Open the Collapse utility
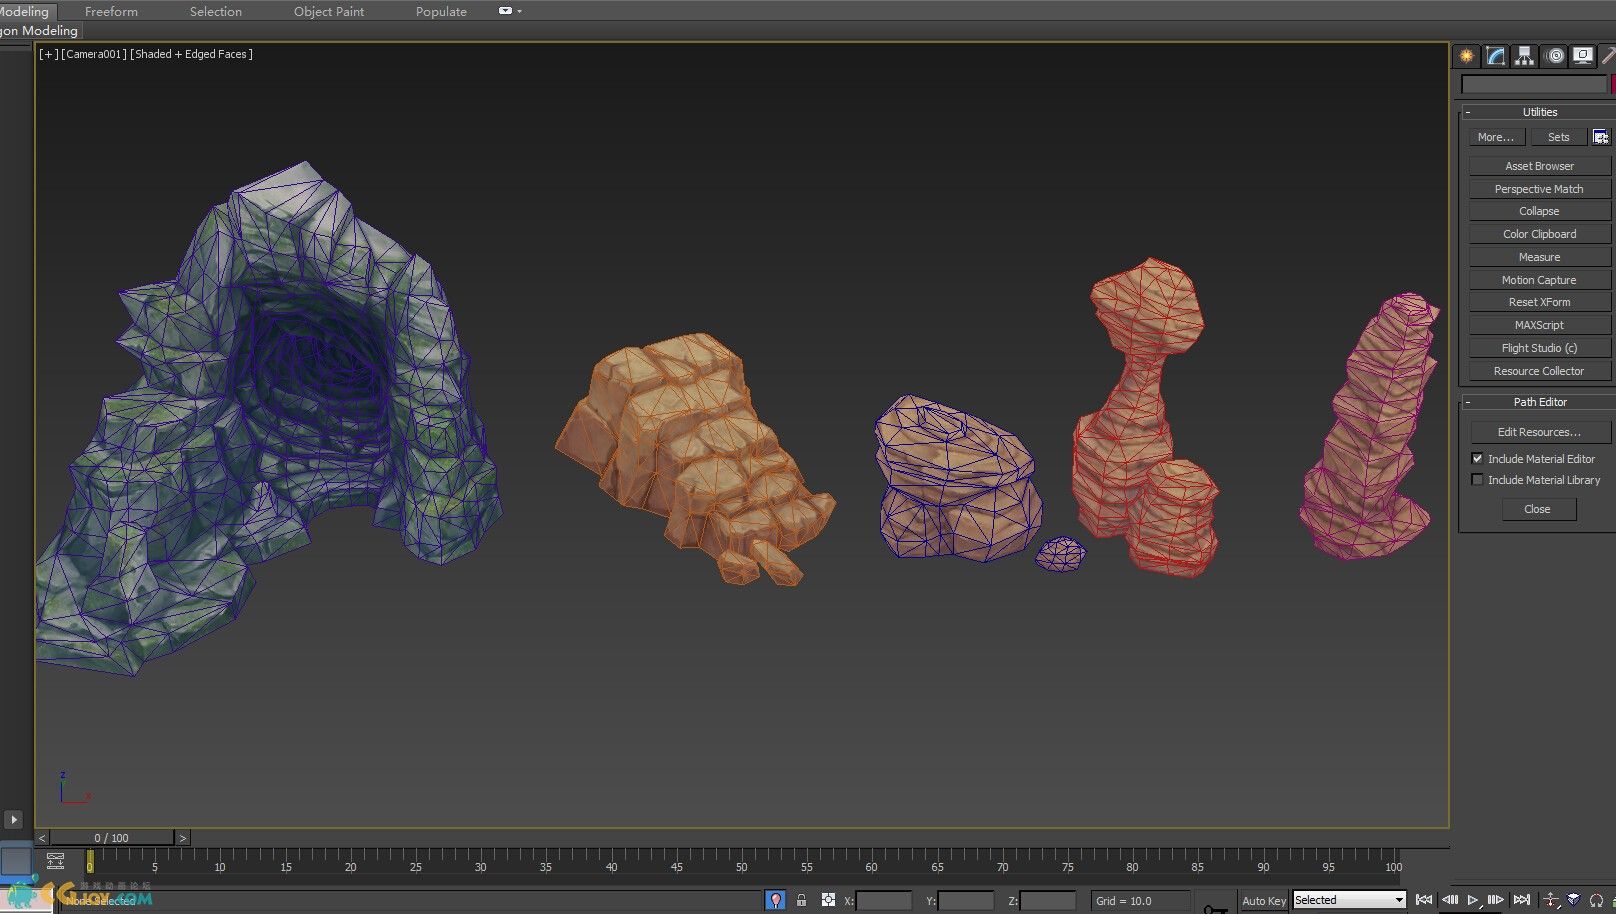The image size is (1616, 914). (1539, 211)
